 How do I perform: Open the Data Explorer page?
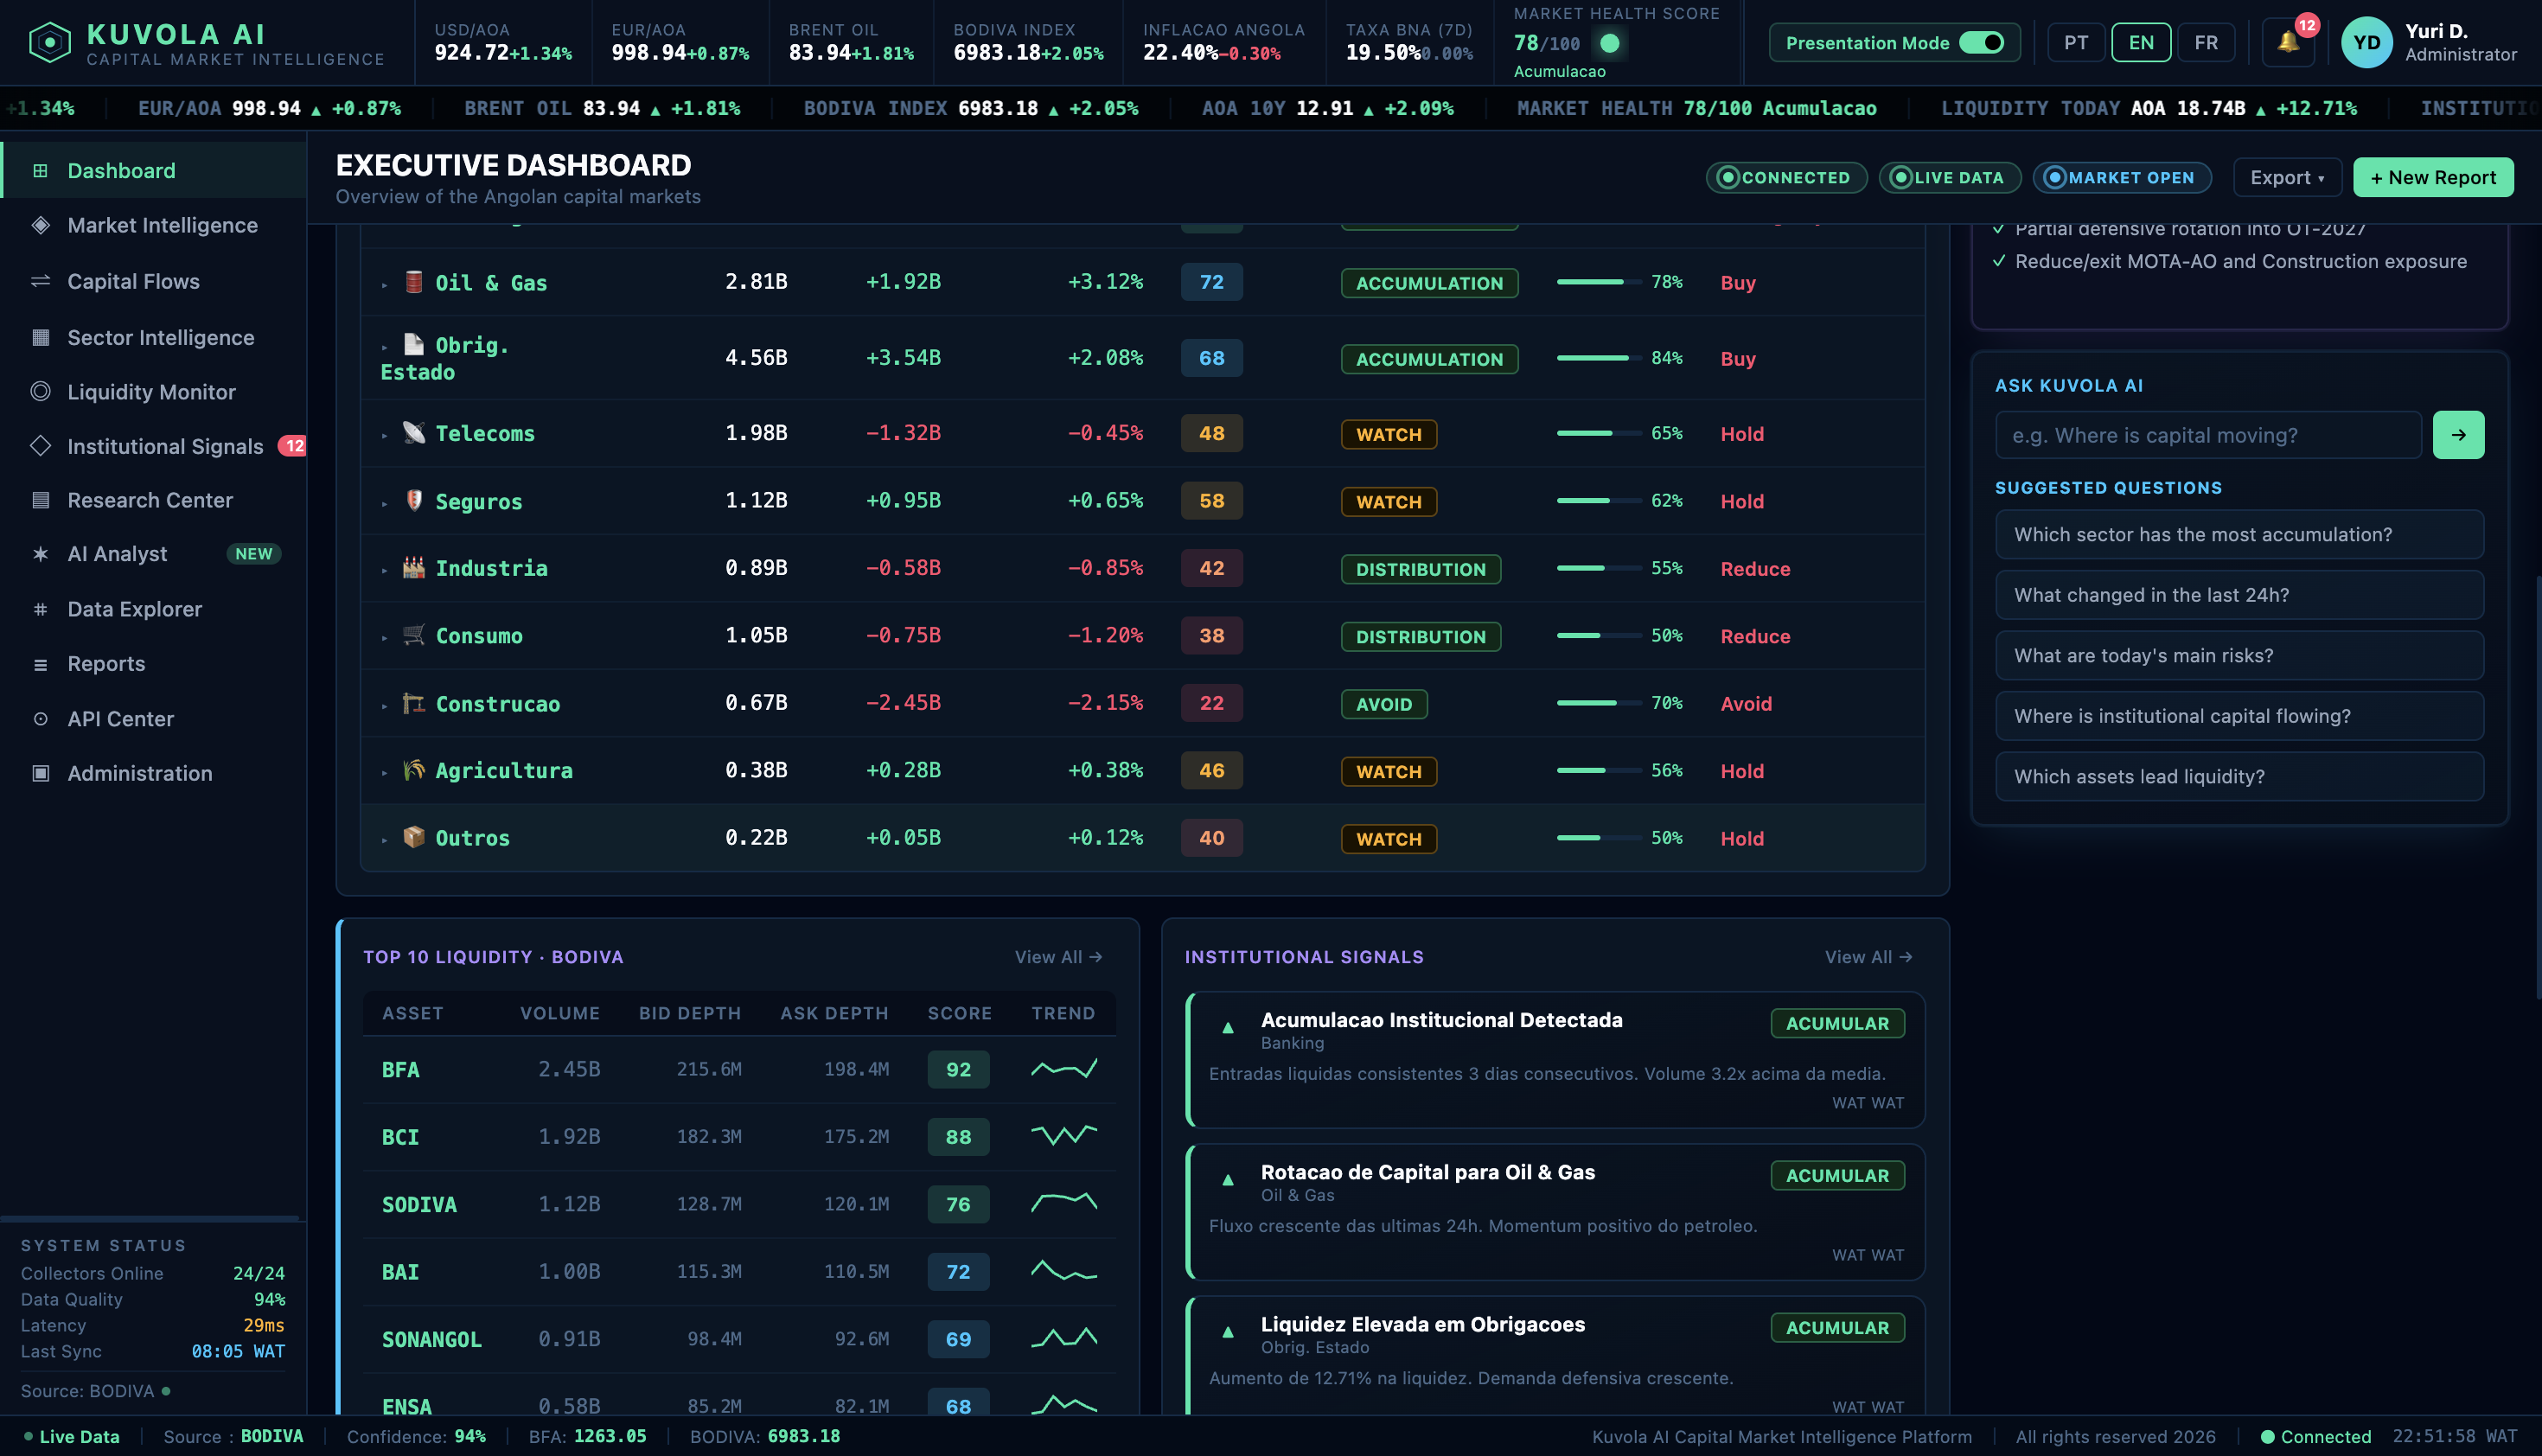pyautogui.click(x=154, y=609)
